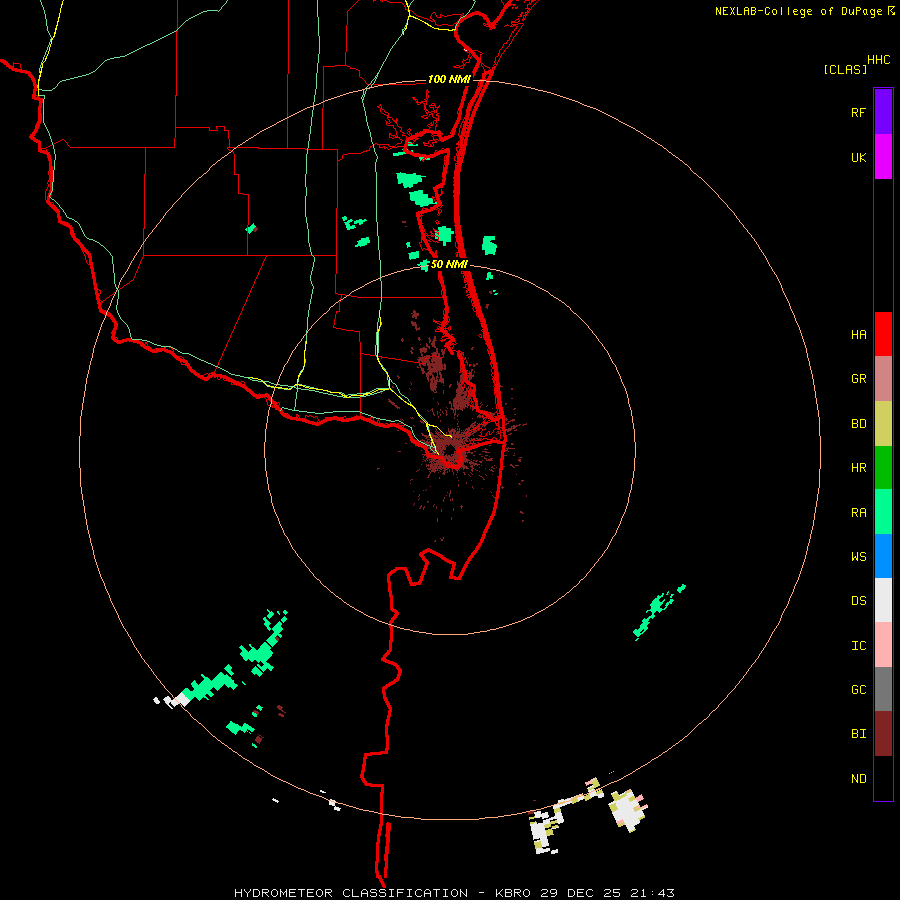900x900 pixels.
Task: Click the WS legend label
Action: point(858,557)
